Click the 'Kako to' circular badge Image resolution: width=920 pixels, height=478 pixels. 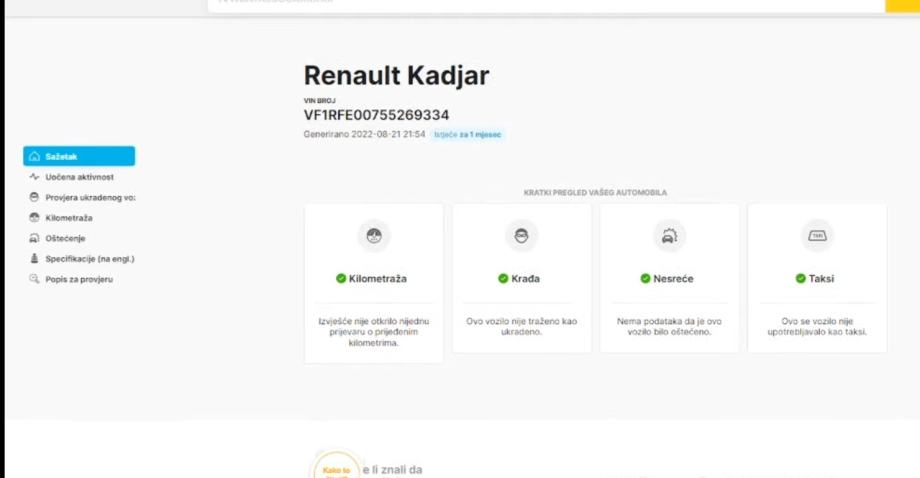click(x=336, y=467)
